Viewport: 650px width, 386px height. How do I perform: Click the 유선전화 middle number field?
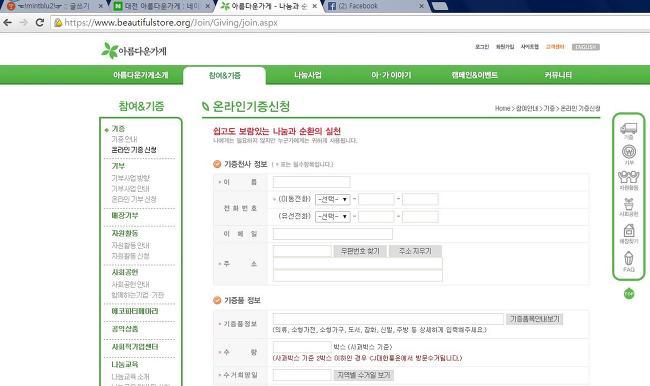click(x=376, y=216)
